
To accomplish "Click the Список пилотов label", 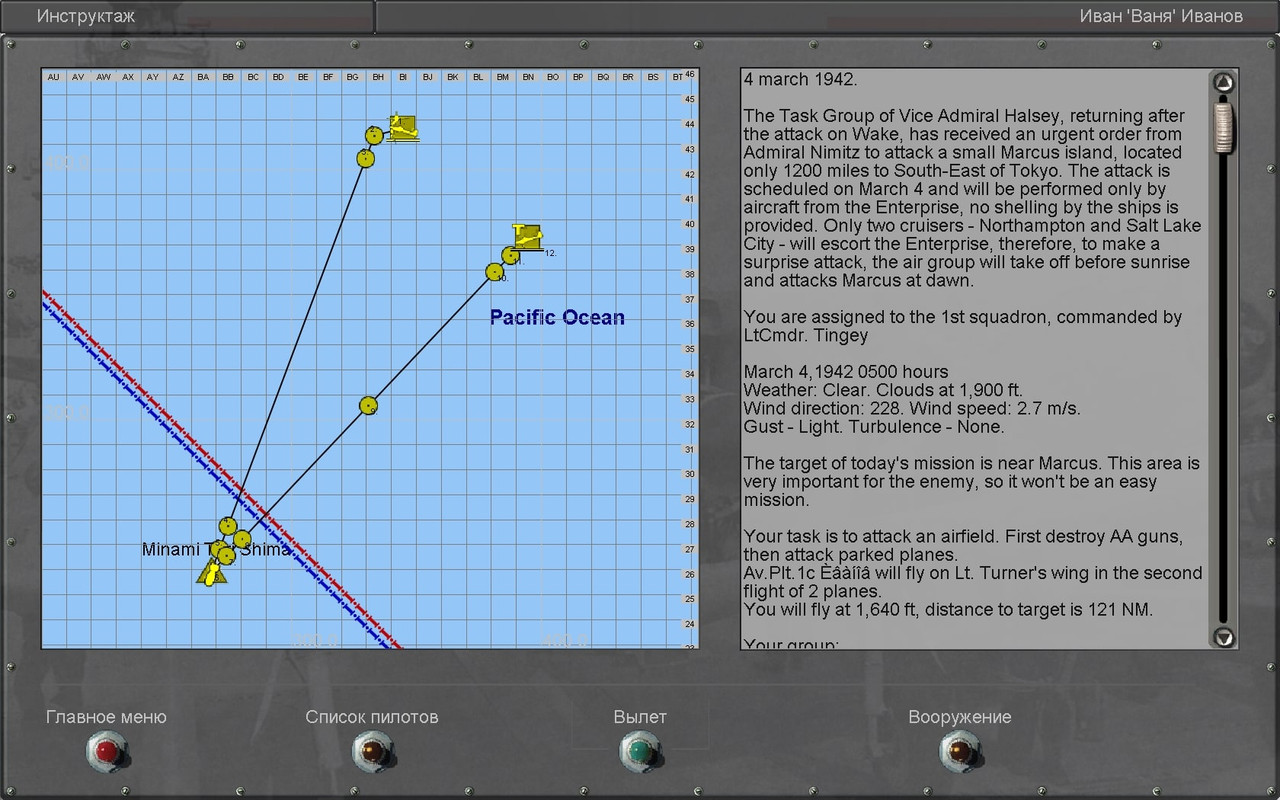I will pos(372,717).
